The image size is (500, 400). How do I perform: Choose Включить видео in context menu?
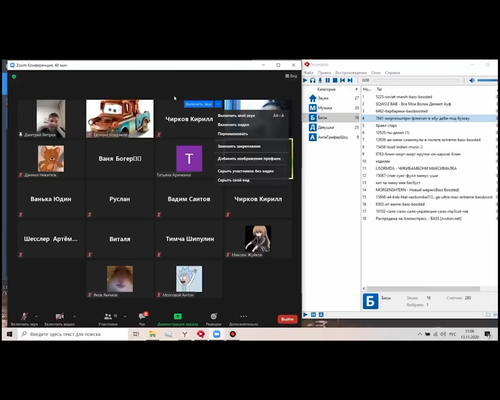[x=252, y=125]
